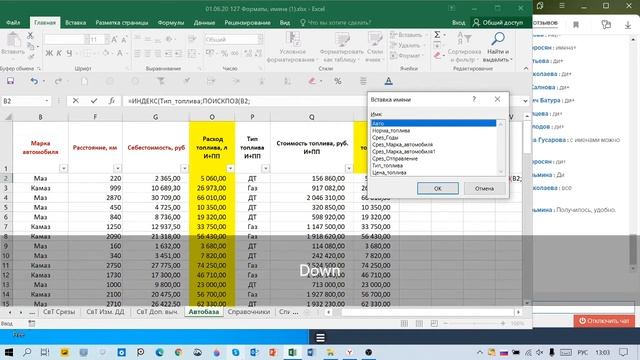Click the Paste clipboard icon
This screenshot has width=640, height=360.
pos(13,40)
